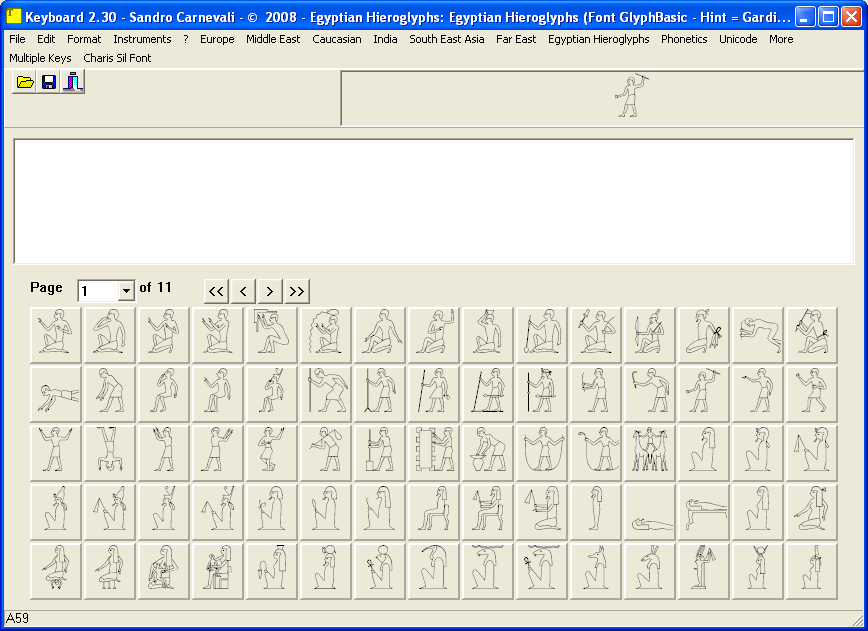Open the Europe keyboards menu

[x=217, y=39]
